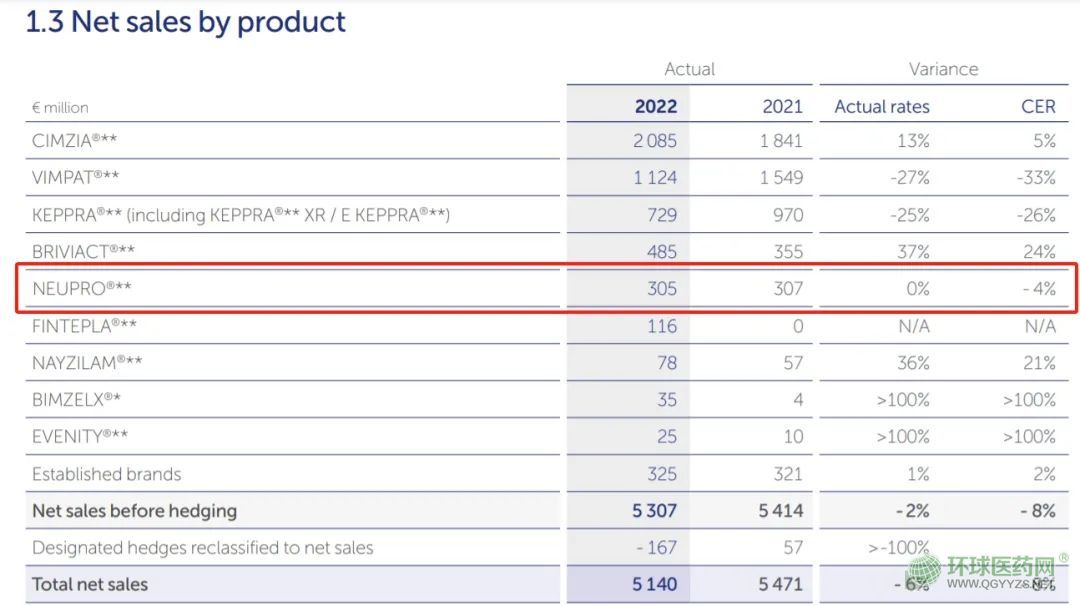The height and width of the screenshot is (606, 1080).
Task: Select the Net sales before hedging row
Action: coord(134,511)
